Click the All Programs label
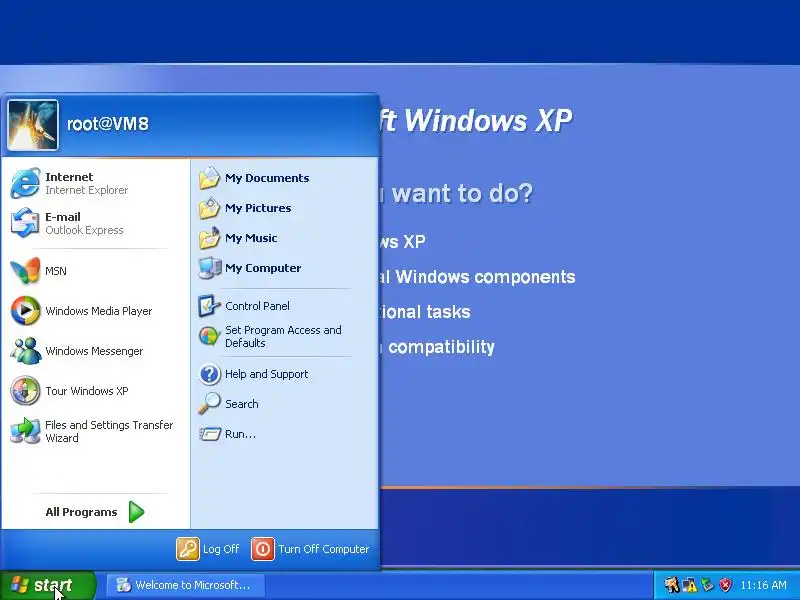800x600 pixels. (x=81, y=512)
